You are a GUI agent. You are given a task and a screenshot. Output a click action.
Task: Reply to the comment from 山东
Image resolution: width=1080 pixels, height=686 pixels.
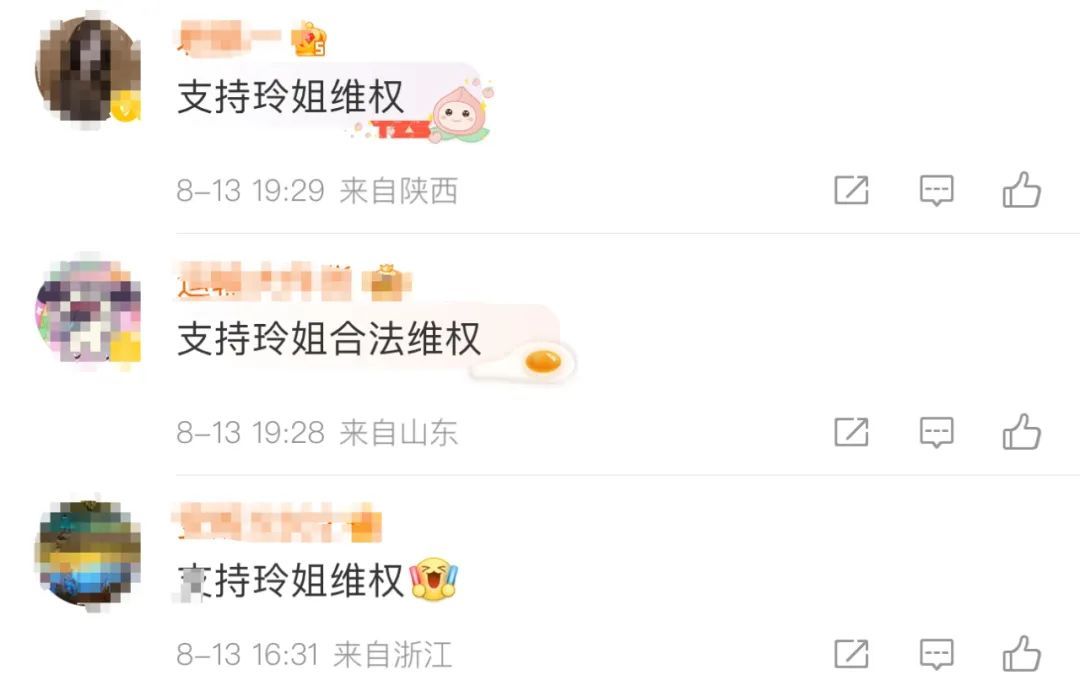coord(937,433)
